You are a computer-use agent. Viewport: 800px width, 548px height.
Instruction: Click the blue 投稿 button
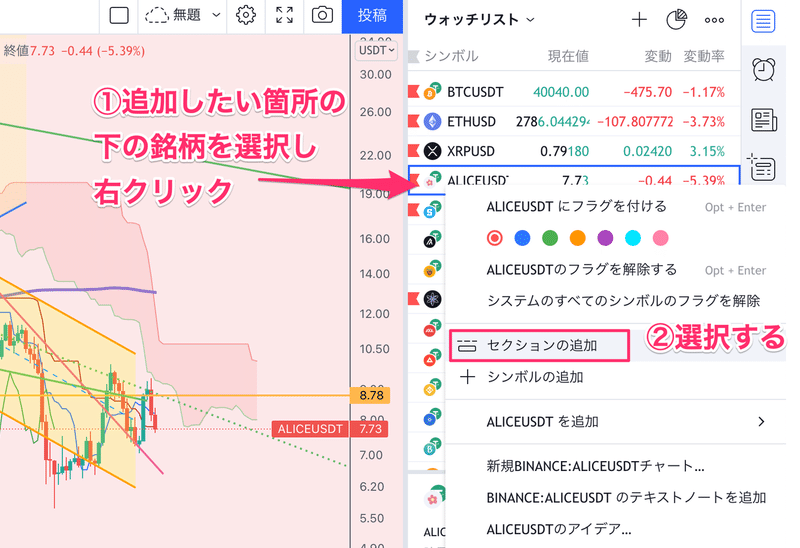click(372, 16)
